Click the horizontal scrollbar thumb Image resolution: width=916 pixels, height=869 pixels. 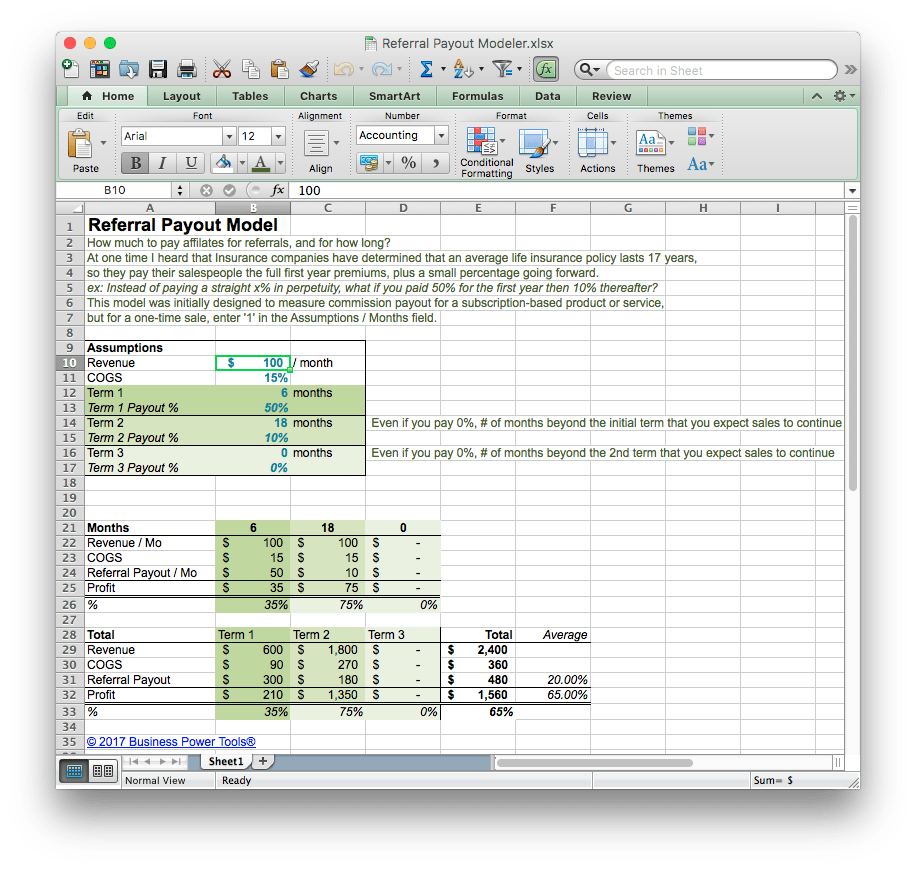click(x=595, y=763)
